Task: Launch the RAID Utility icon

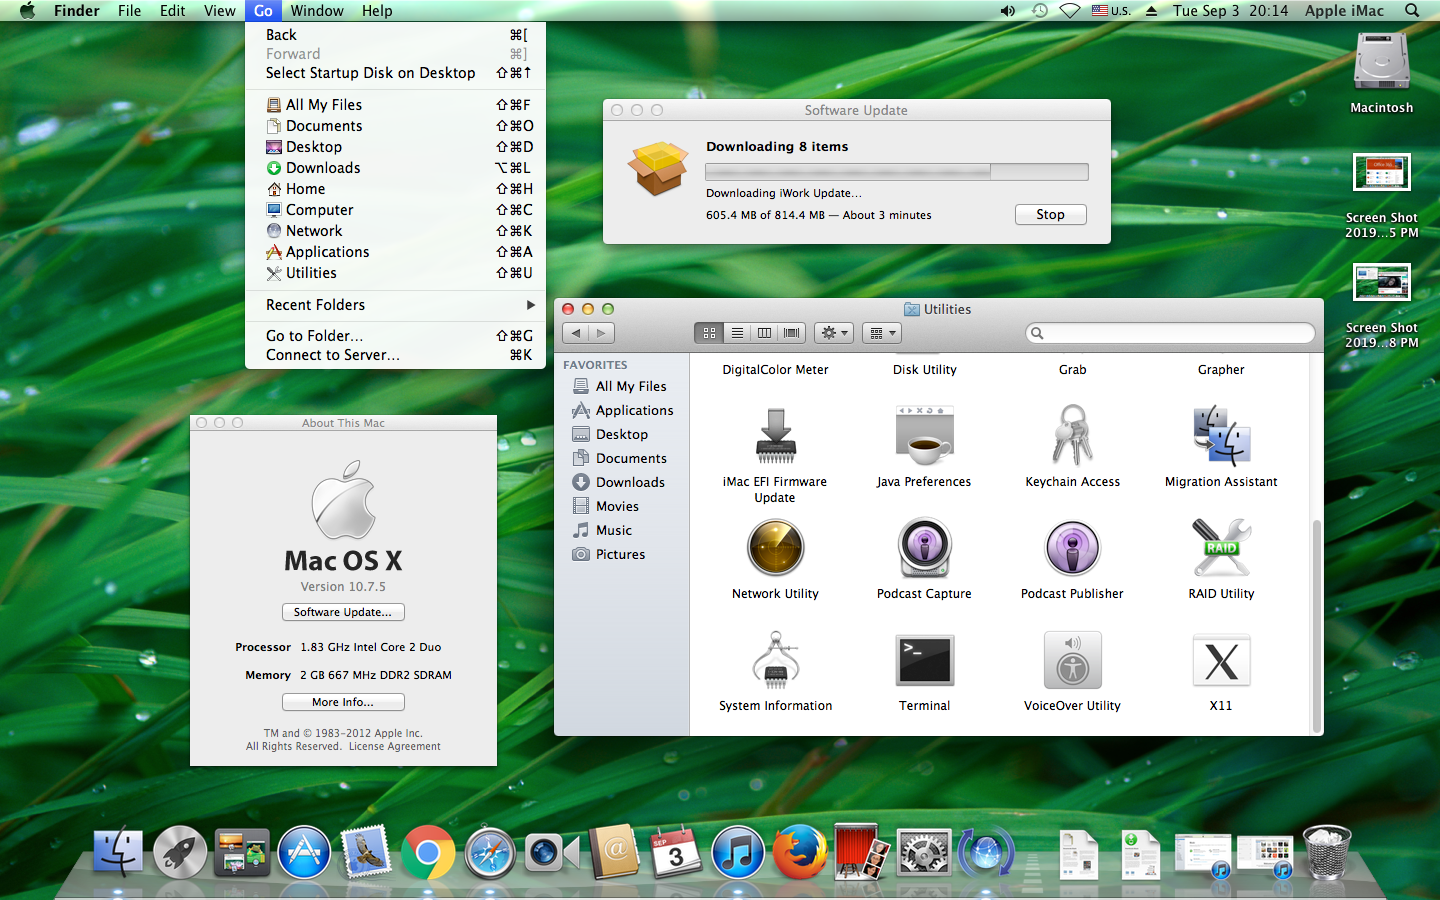Action: coord(1220,548)
